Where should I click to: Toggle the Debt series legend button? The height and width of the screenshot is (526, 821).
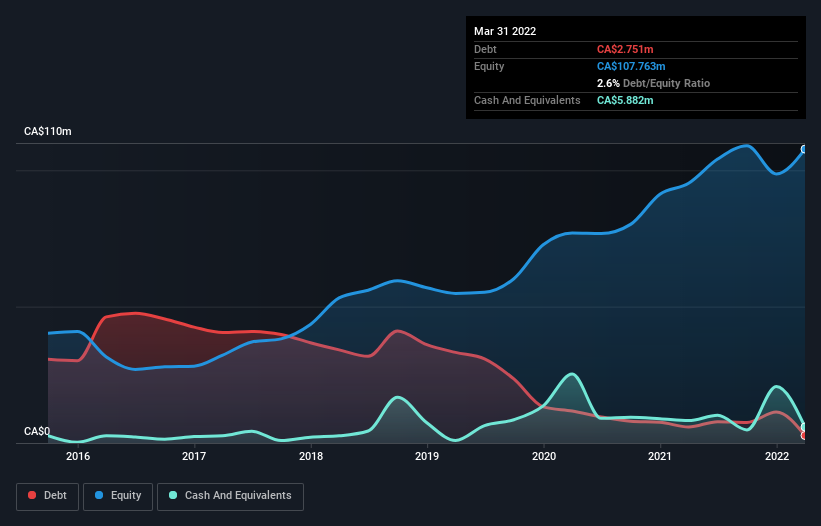(48, 496)
